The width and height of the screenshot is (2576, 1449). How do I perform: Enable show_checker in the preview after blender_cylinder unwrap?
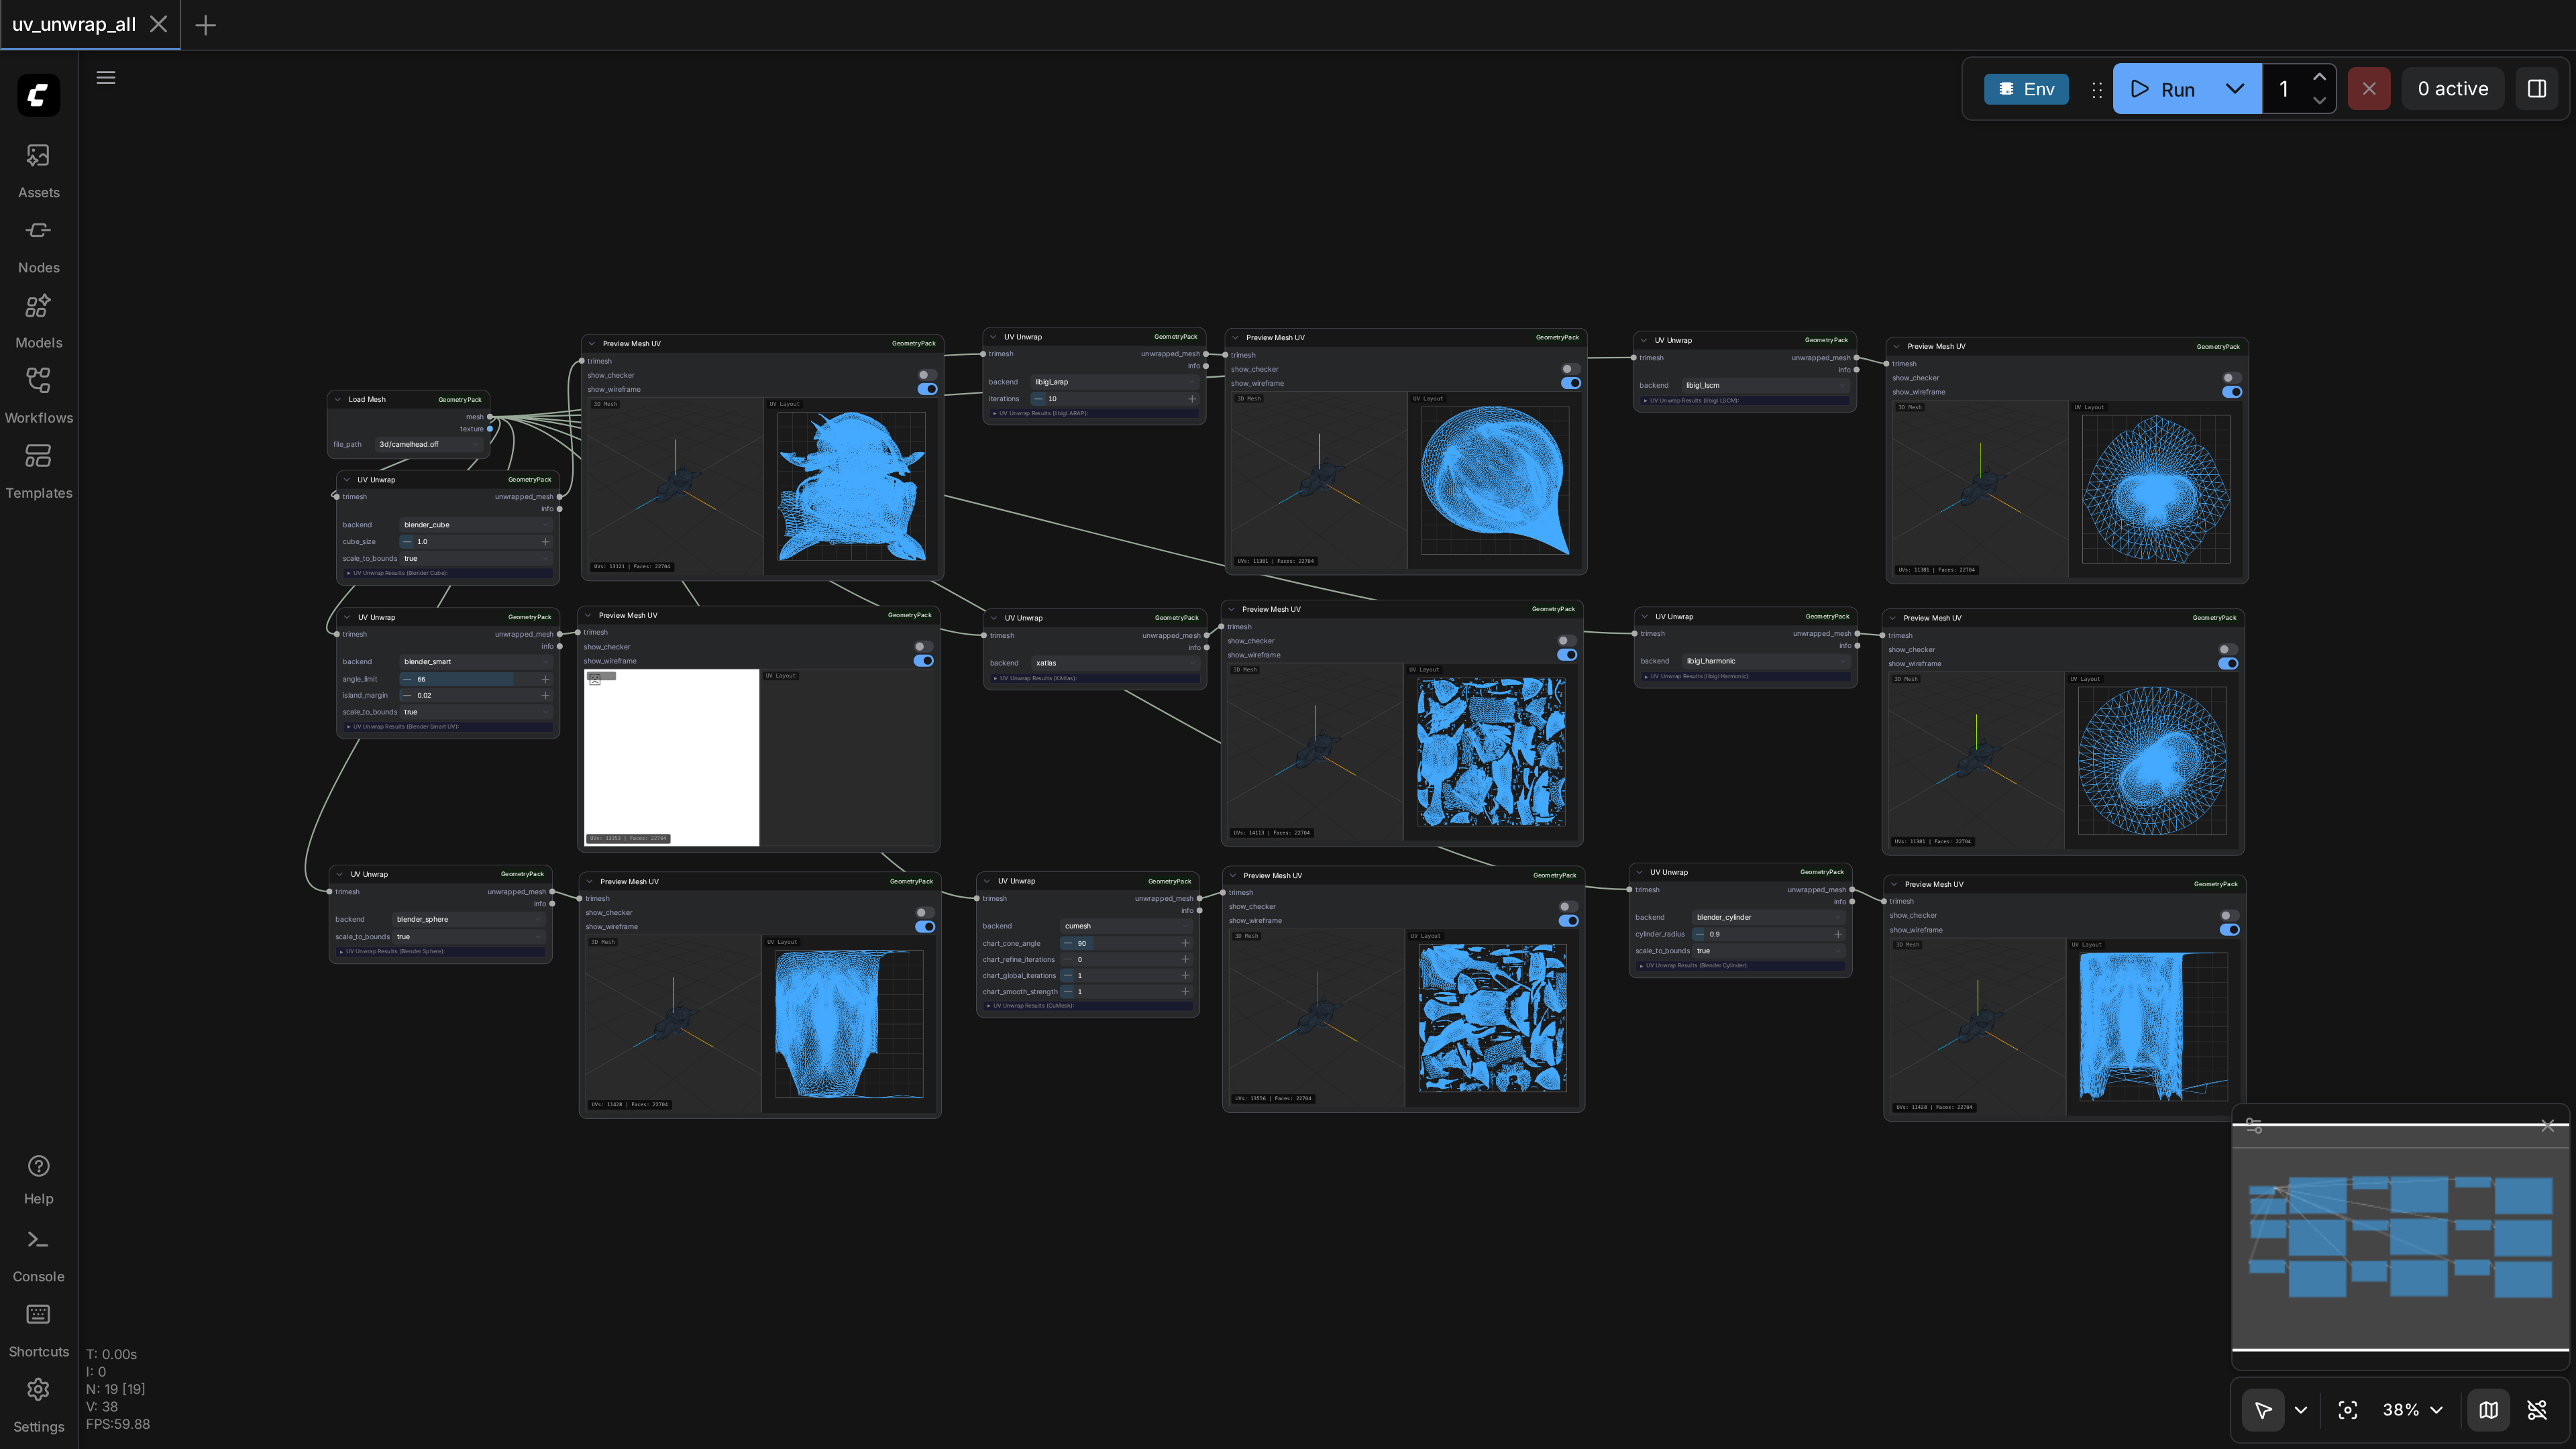coord(2229,916)
